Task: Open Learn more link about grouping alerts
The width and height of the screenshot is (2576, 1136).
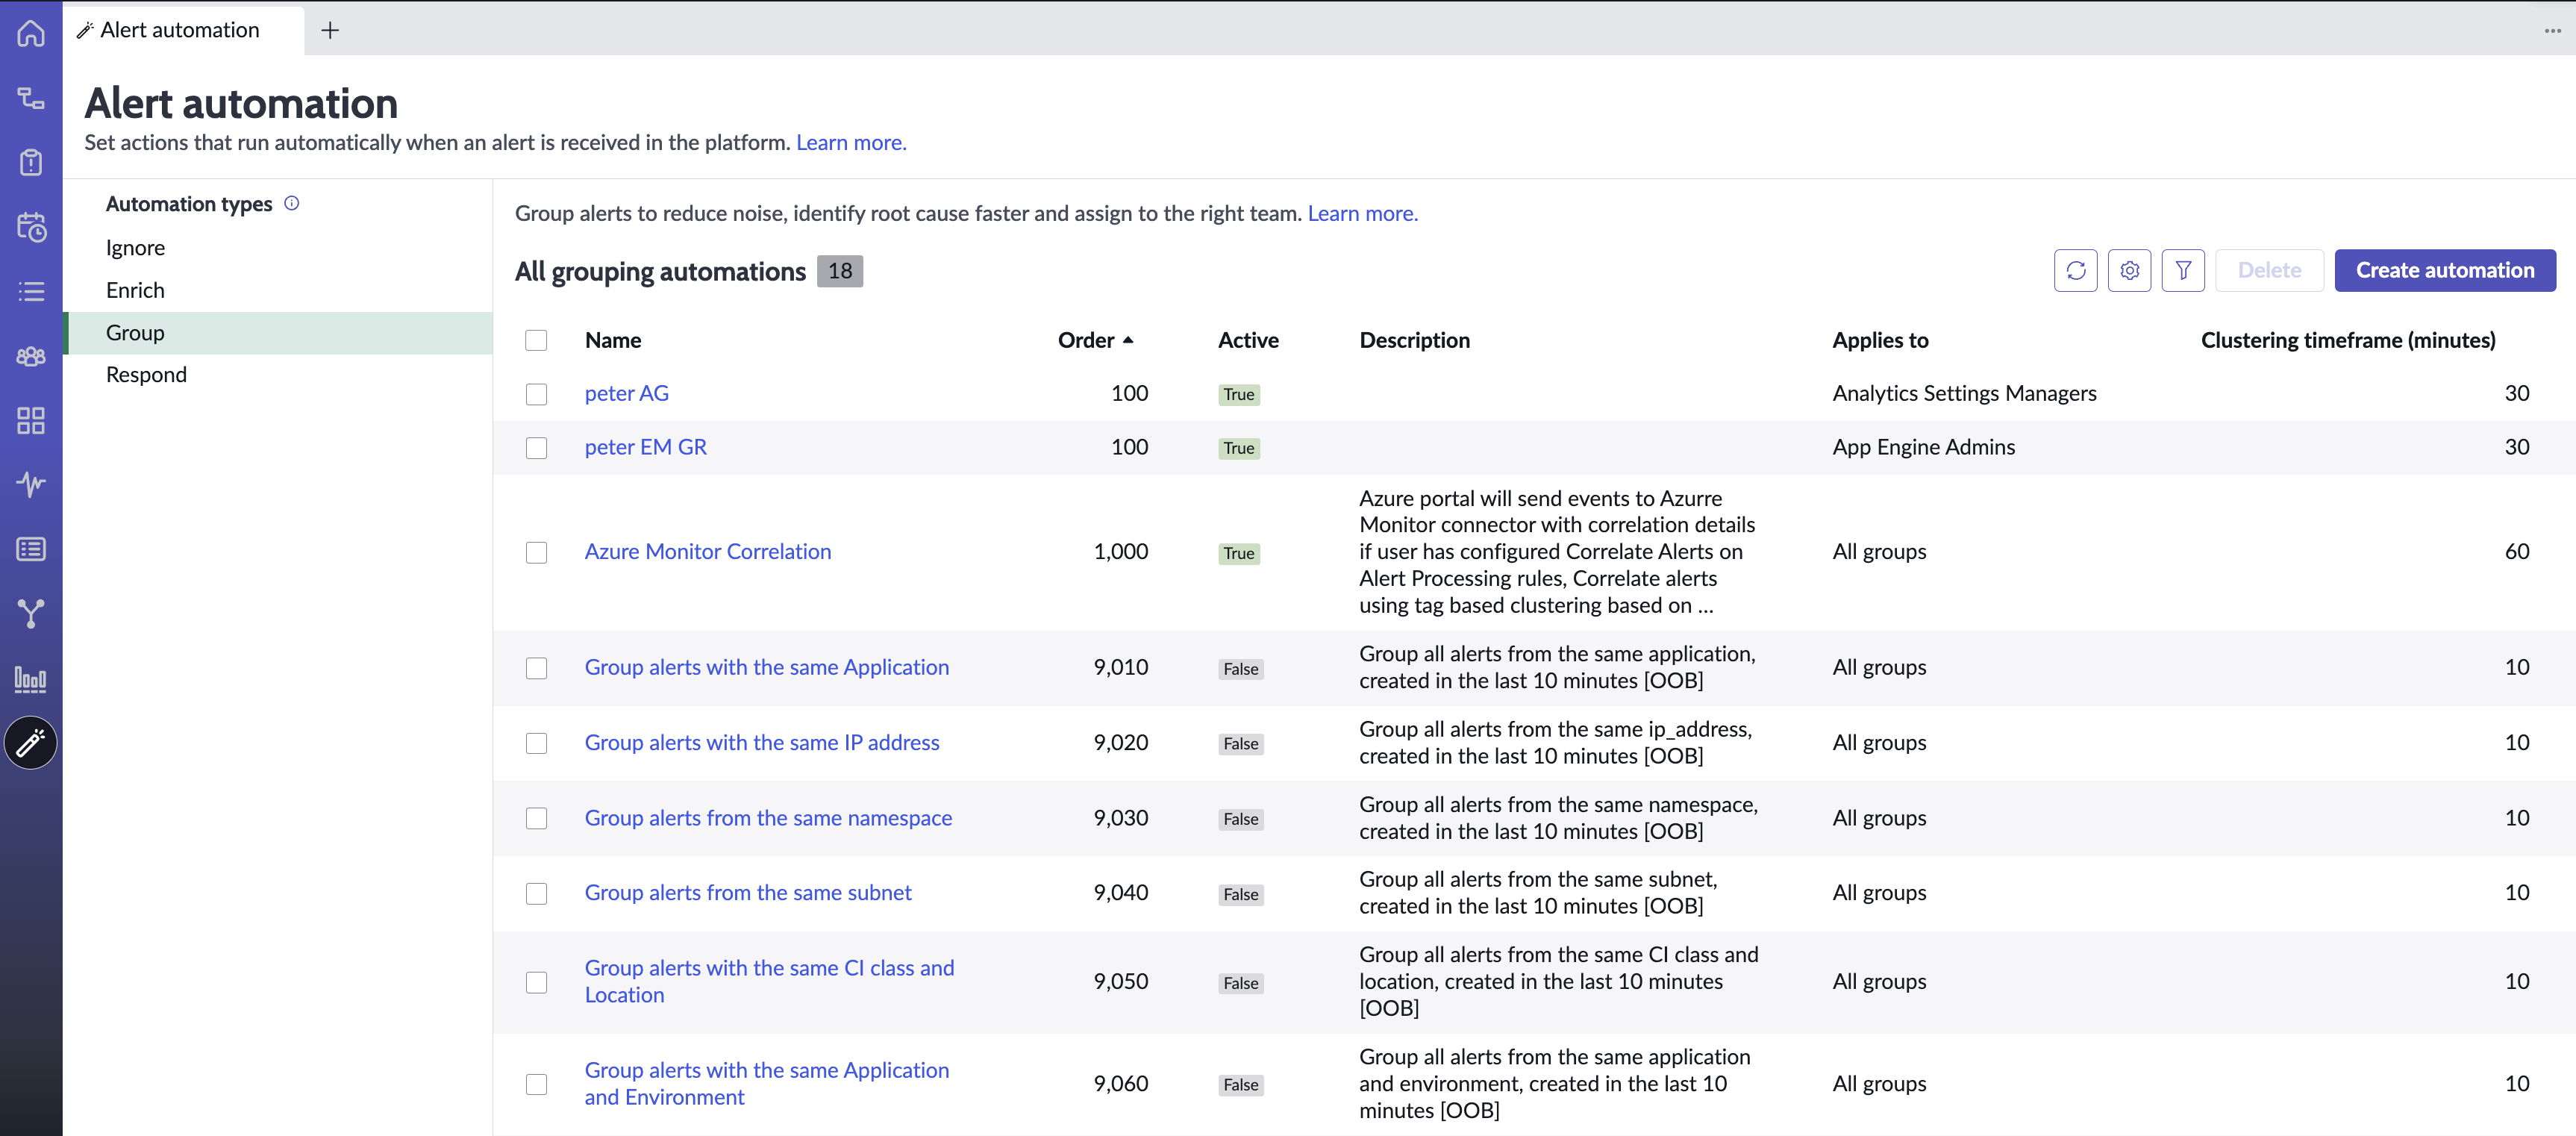Action: pos(1362,214)
